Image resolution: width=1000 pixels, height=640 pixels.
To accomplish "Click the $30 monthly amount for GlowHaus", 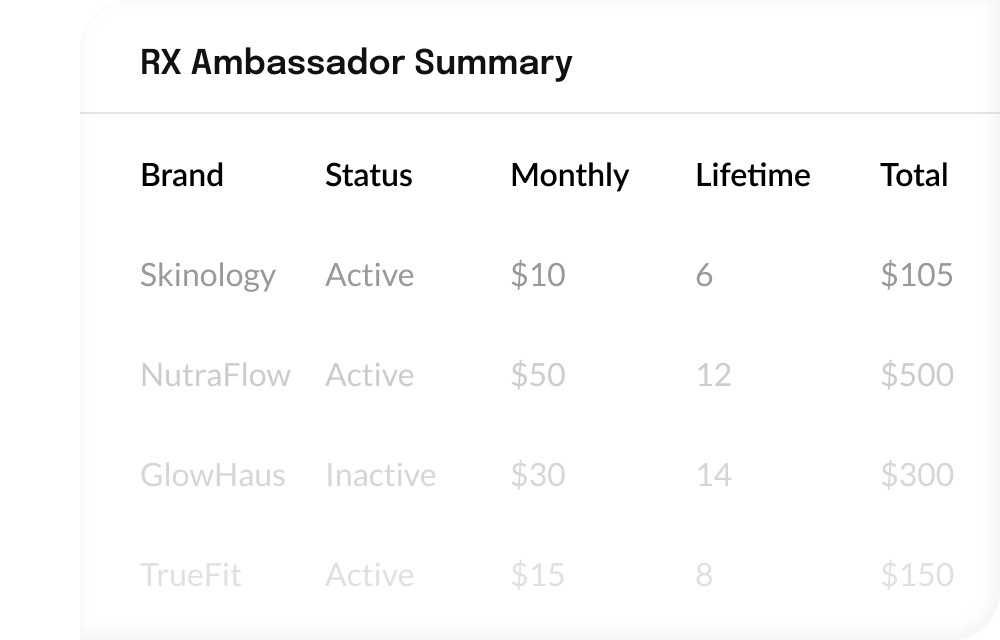I will 537,475.
